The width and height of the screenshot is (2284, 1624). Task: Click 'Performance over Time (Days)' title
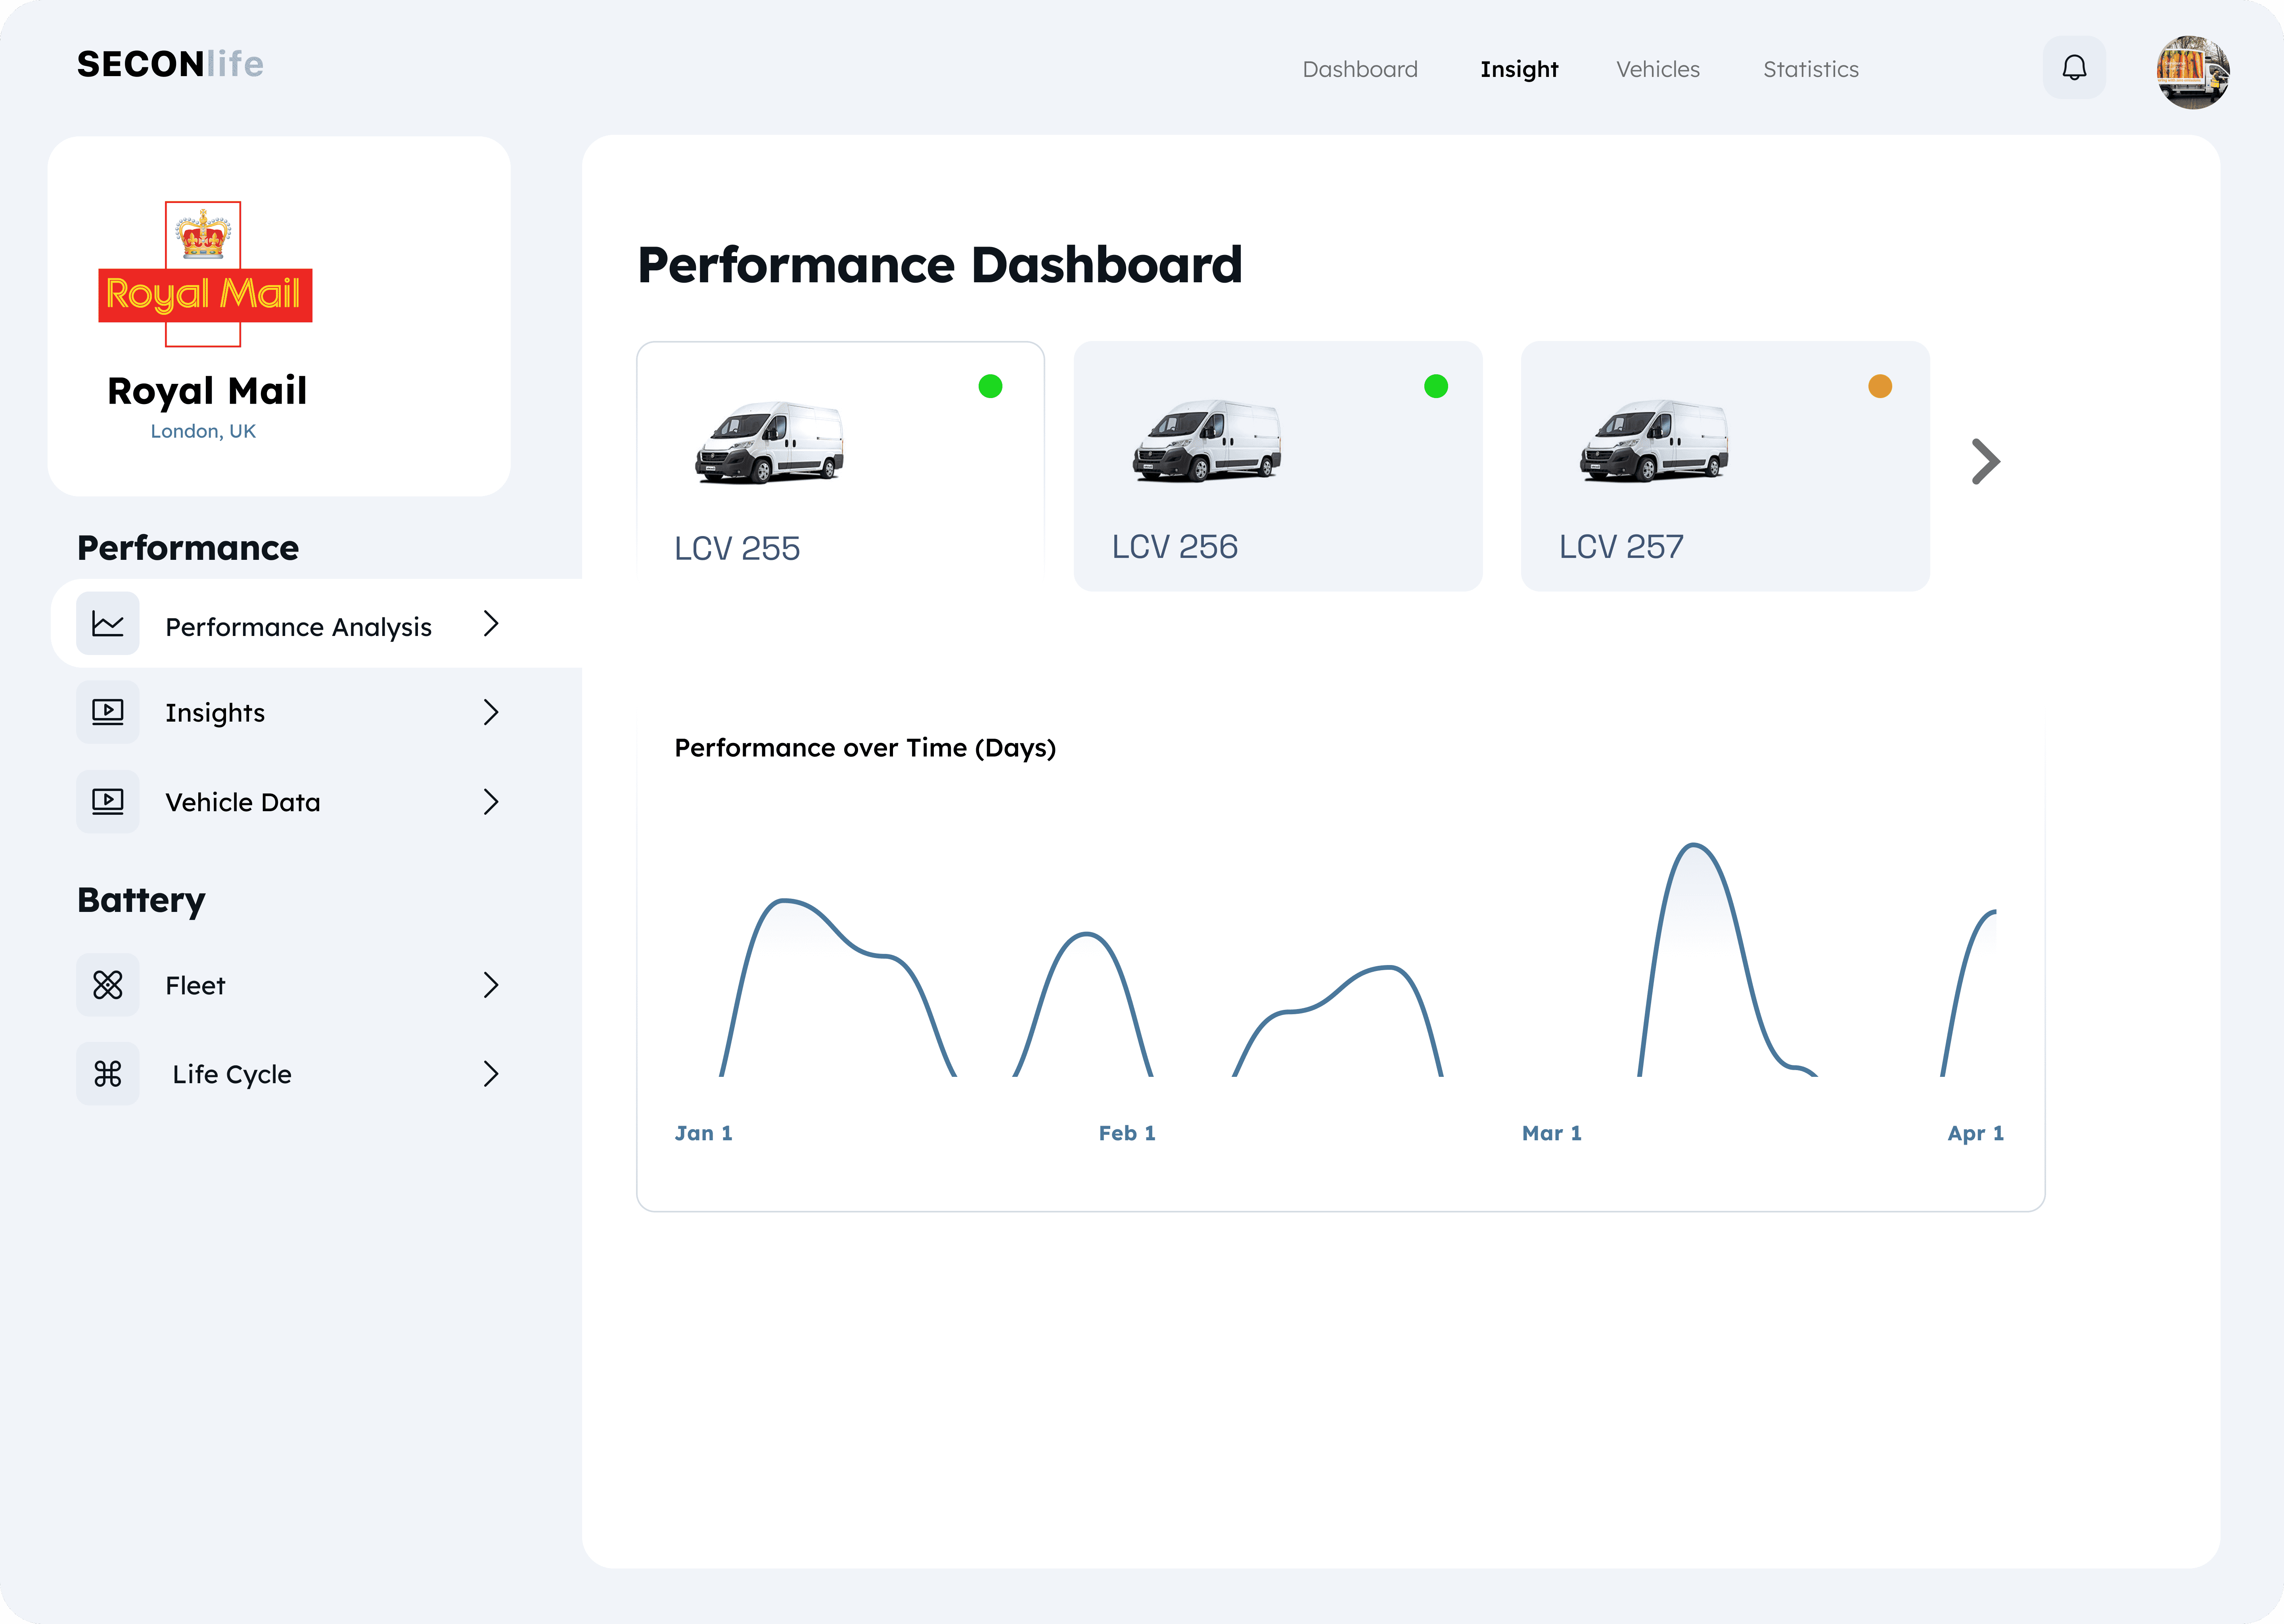[865, 748]
